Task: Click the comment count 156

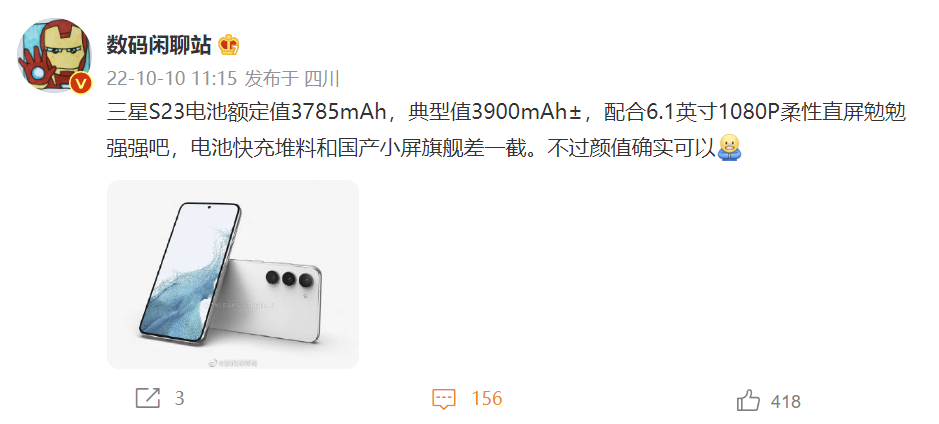Action: click(486, 399)
